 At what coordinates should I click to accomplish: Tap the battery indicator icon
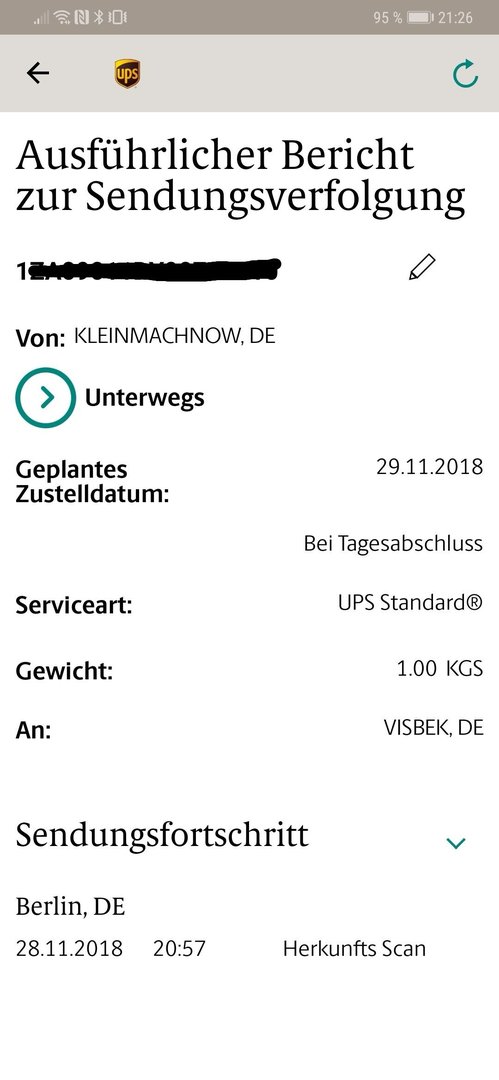(420, 17)
